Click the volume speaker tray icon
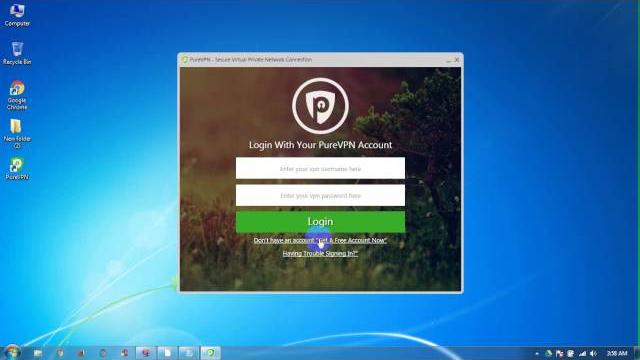 coord(593,353)
